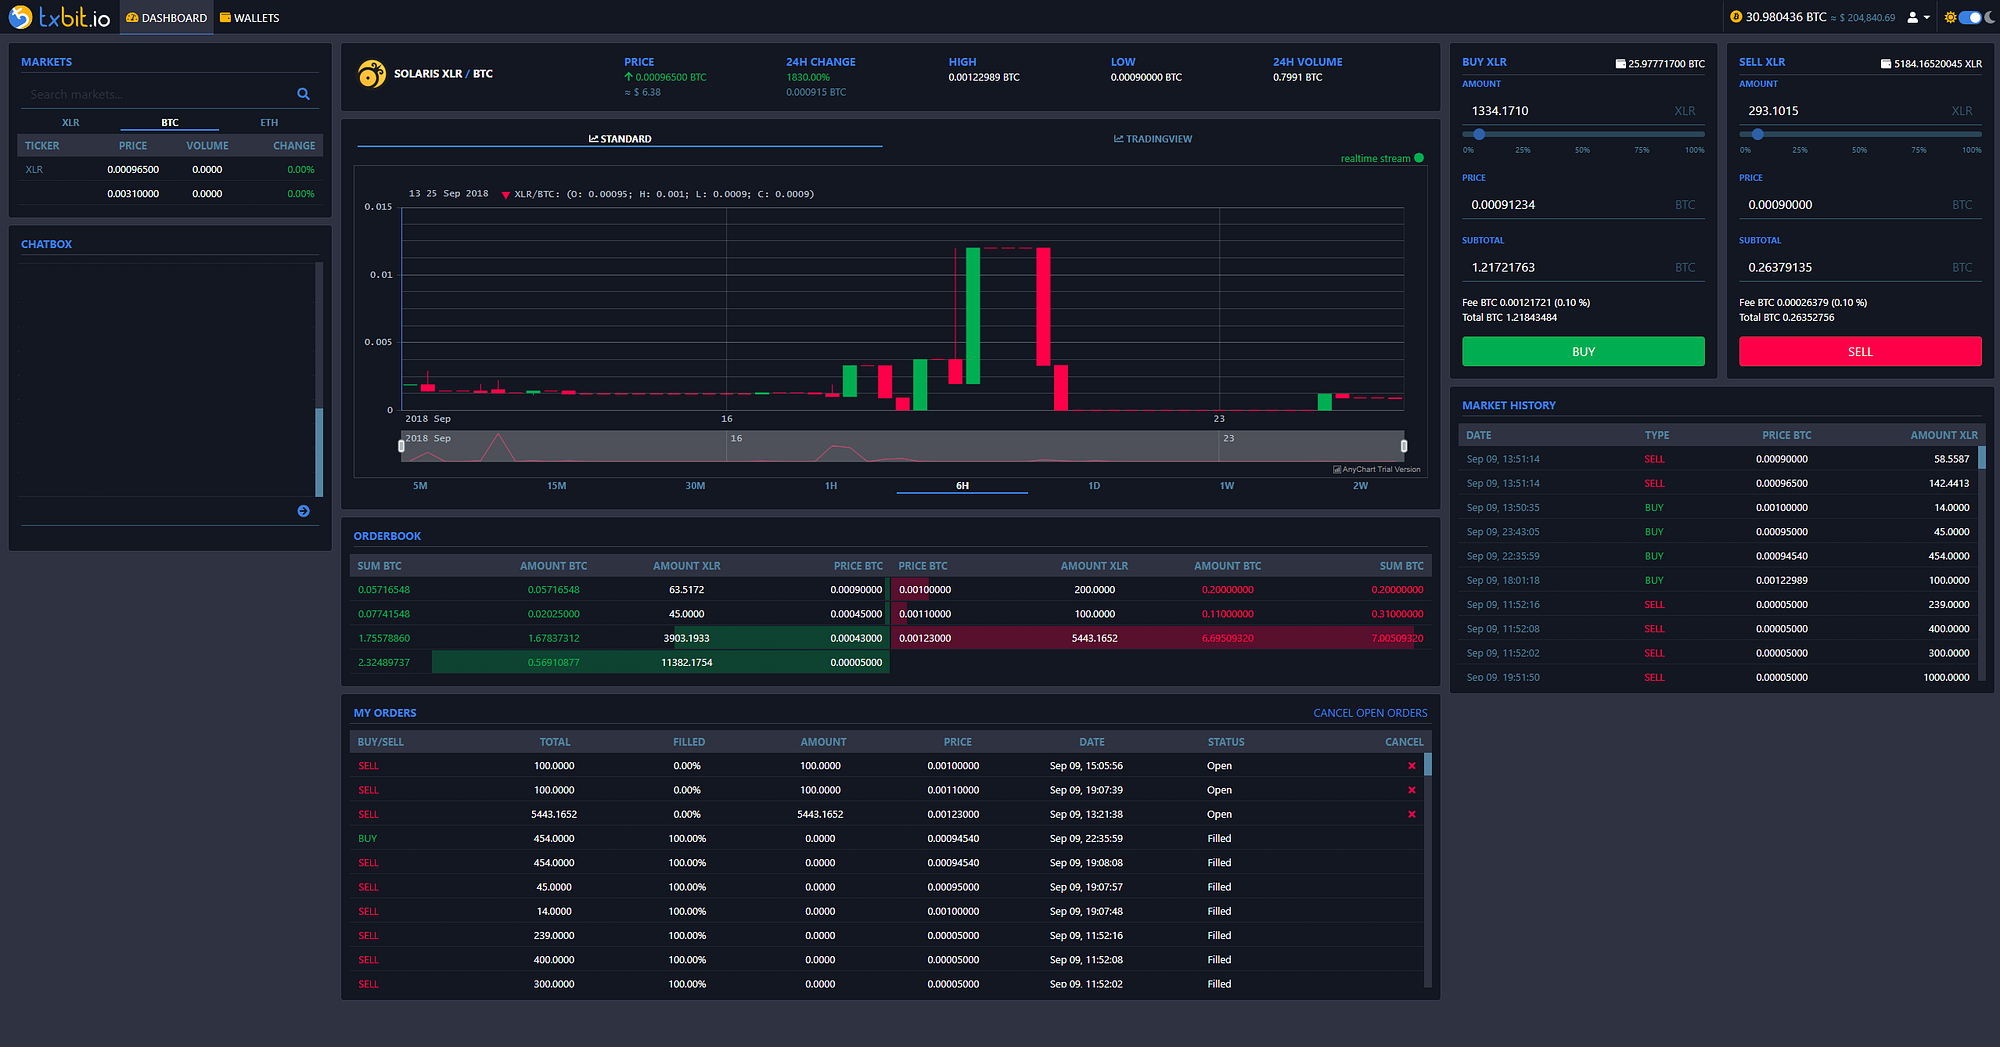Switch to the TradingView chart tab
The height and width of the screenshot is (1047, 2000).
point(1152,139)
